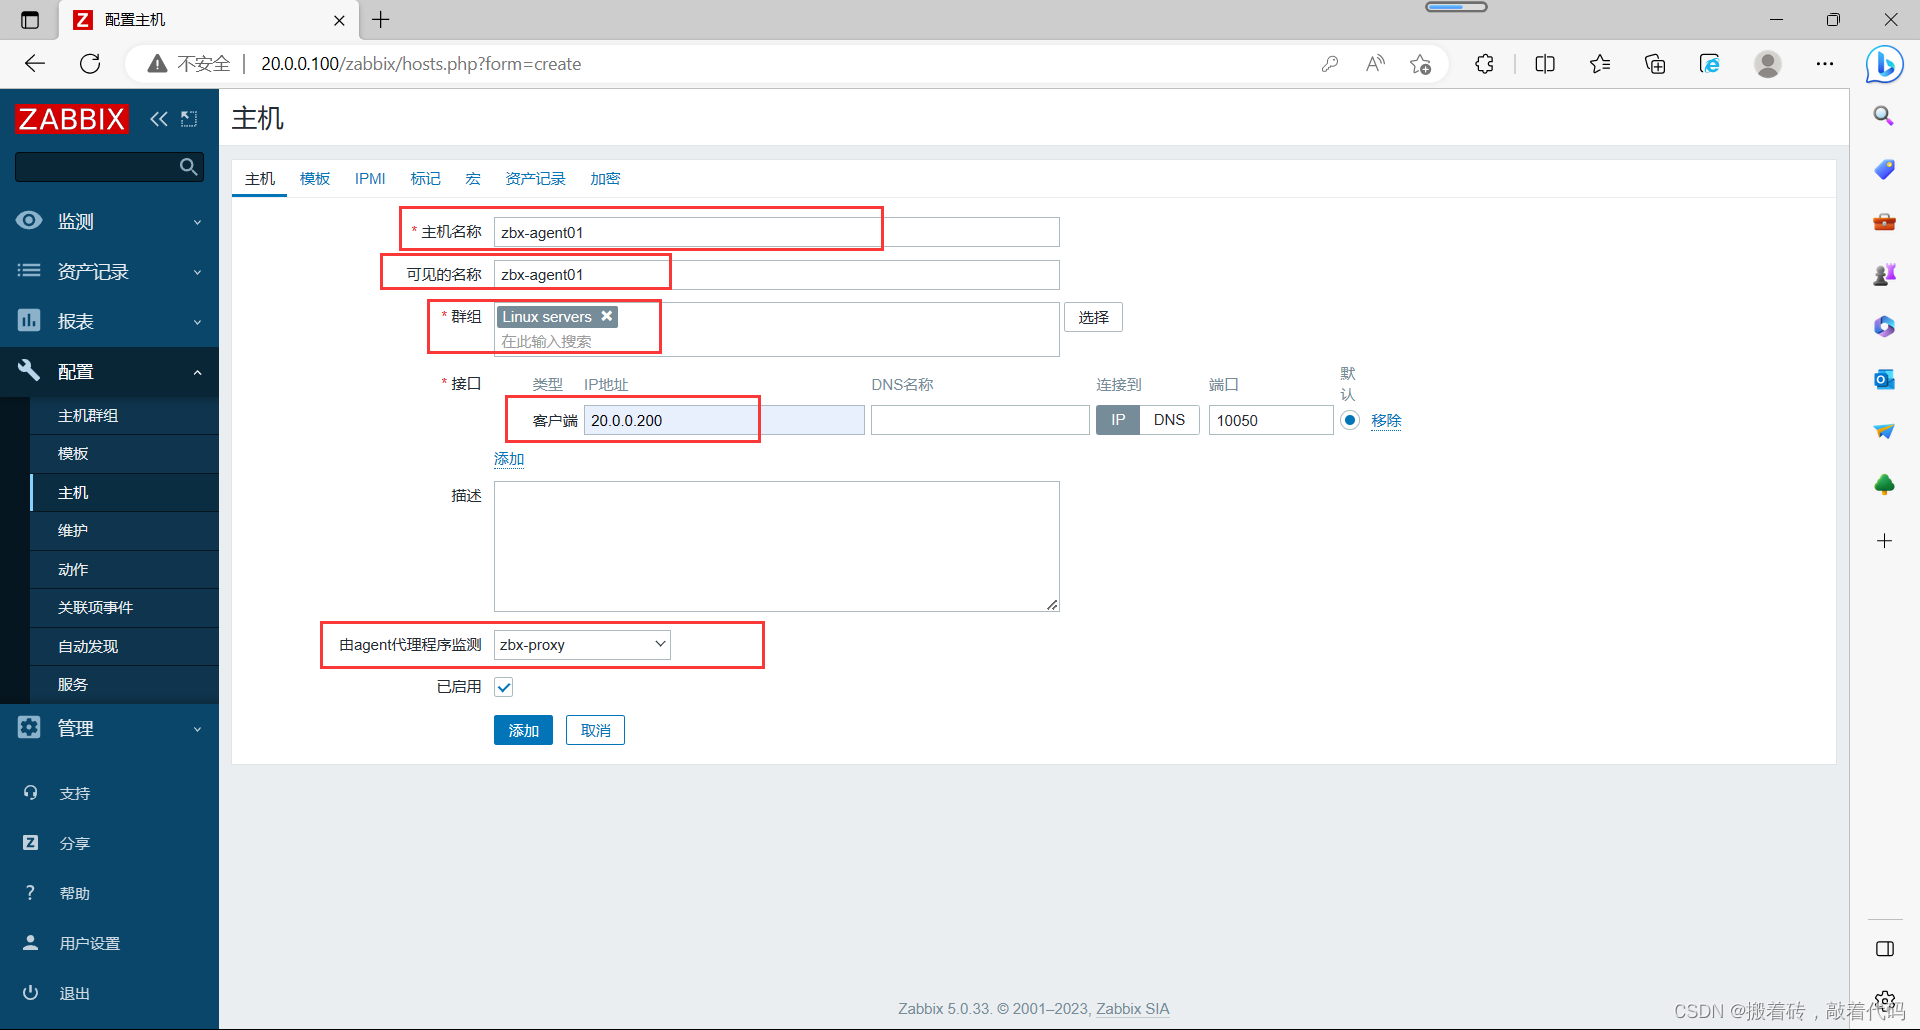Open the browser profile avatar

[1768, 64]
